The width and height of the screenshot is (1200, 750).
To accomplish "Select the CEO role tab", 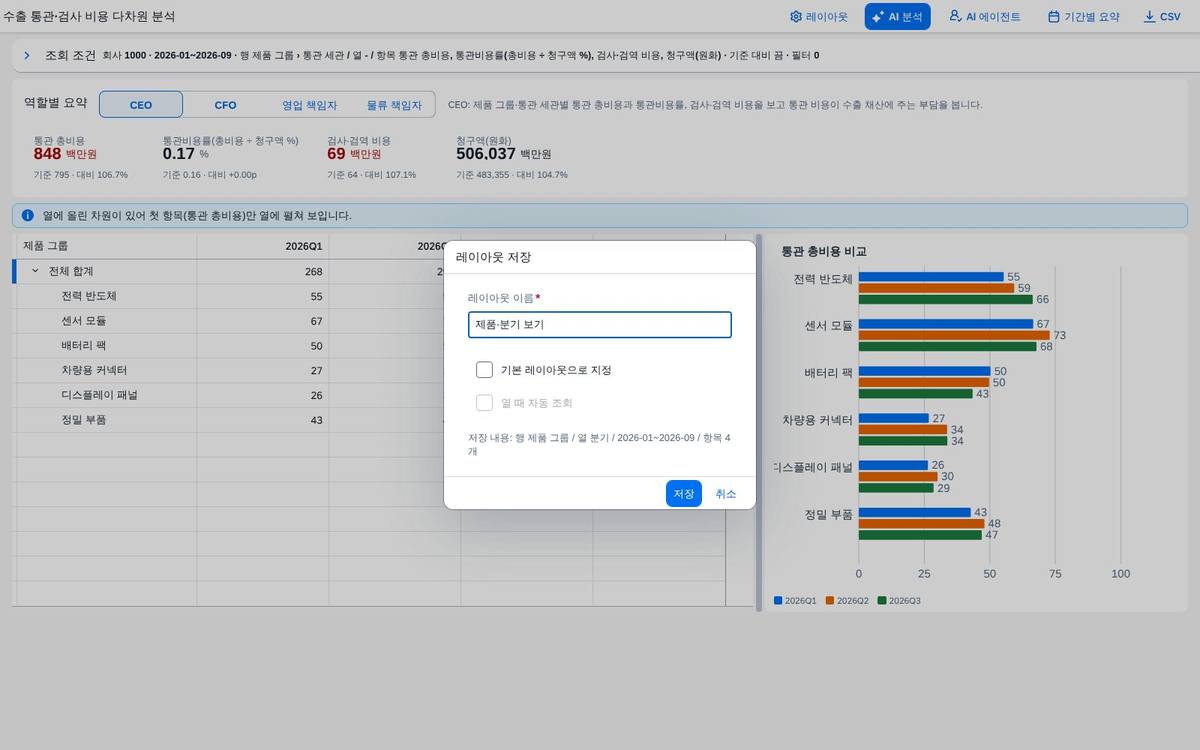I will click(x=141, y=105).
